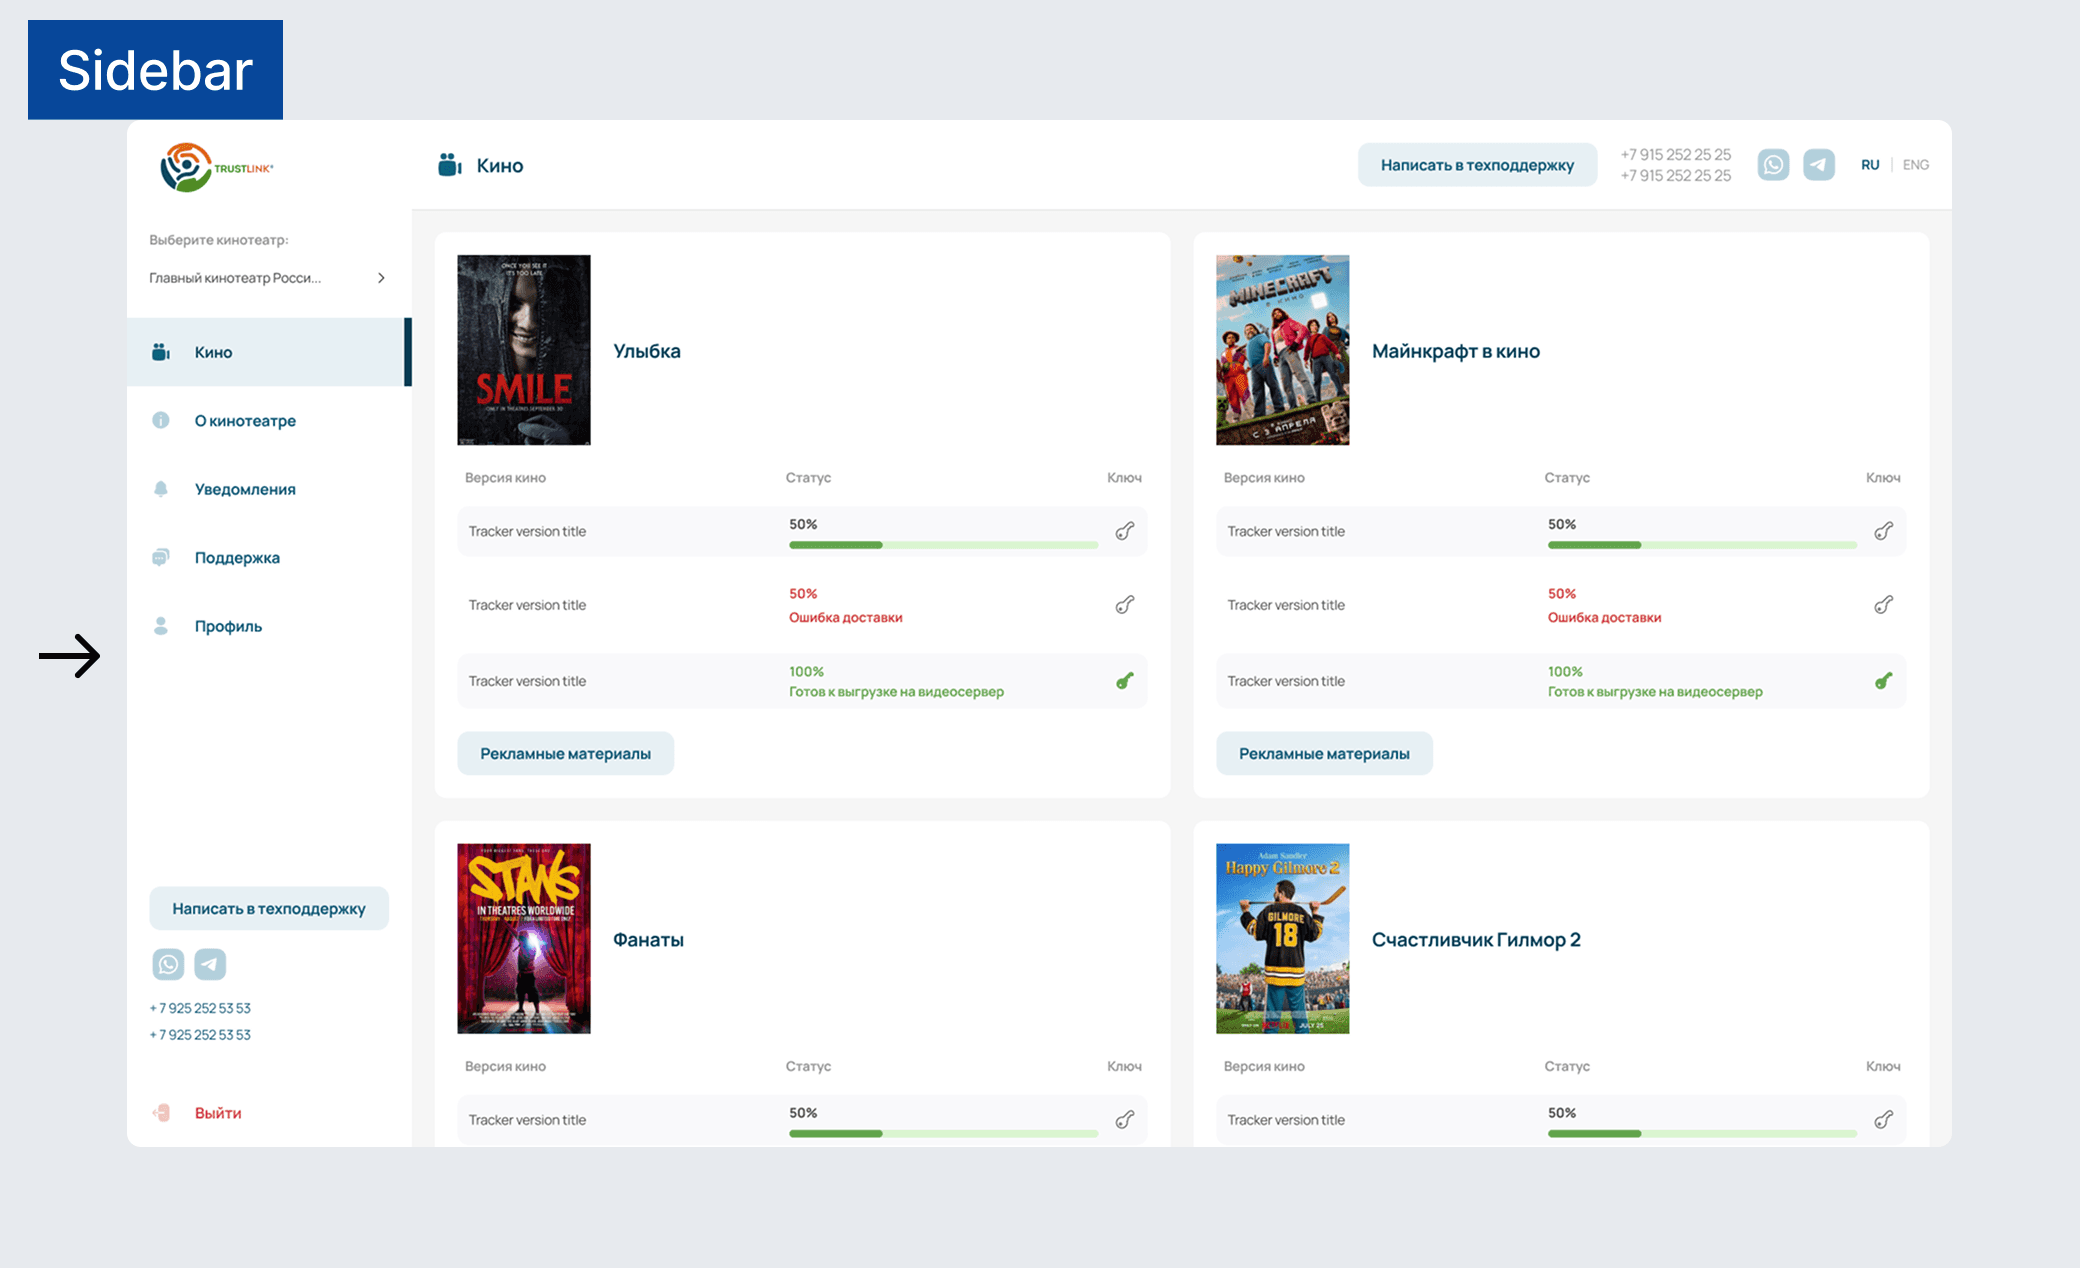The image size is (2080, 1268).
Task: Click the Telegram icon in top header
Action: click(x=1818, y=165)
